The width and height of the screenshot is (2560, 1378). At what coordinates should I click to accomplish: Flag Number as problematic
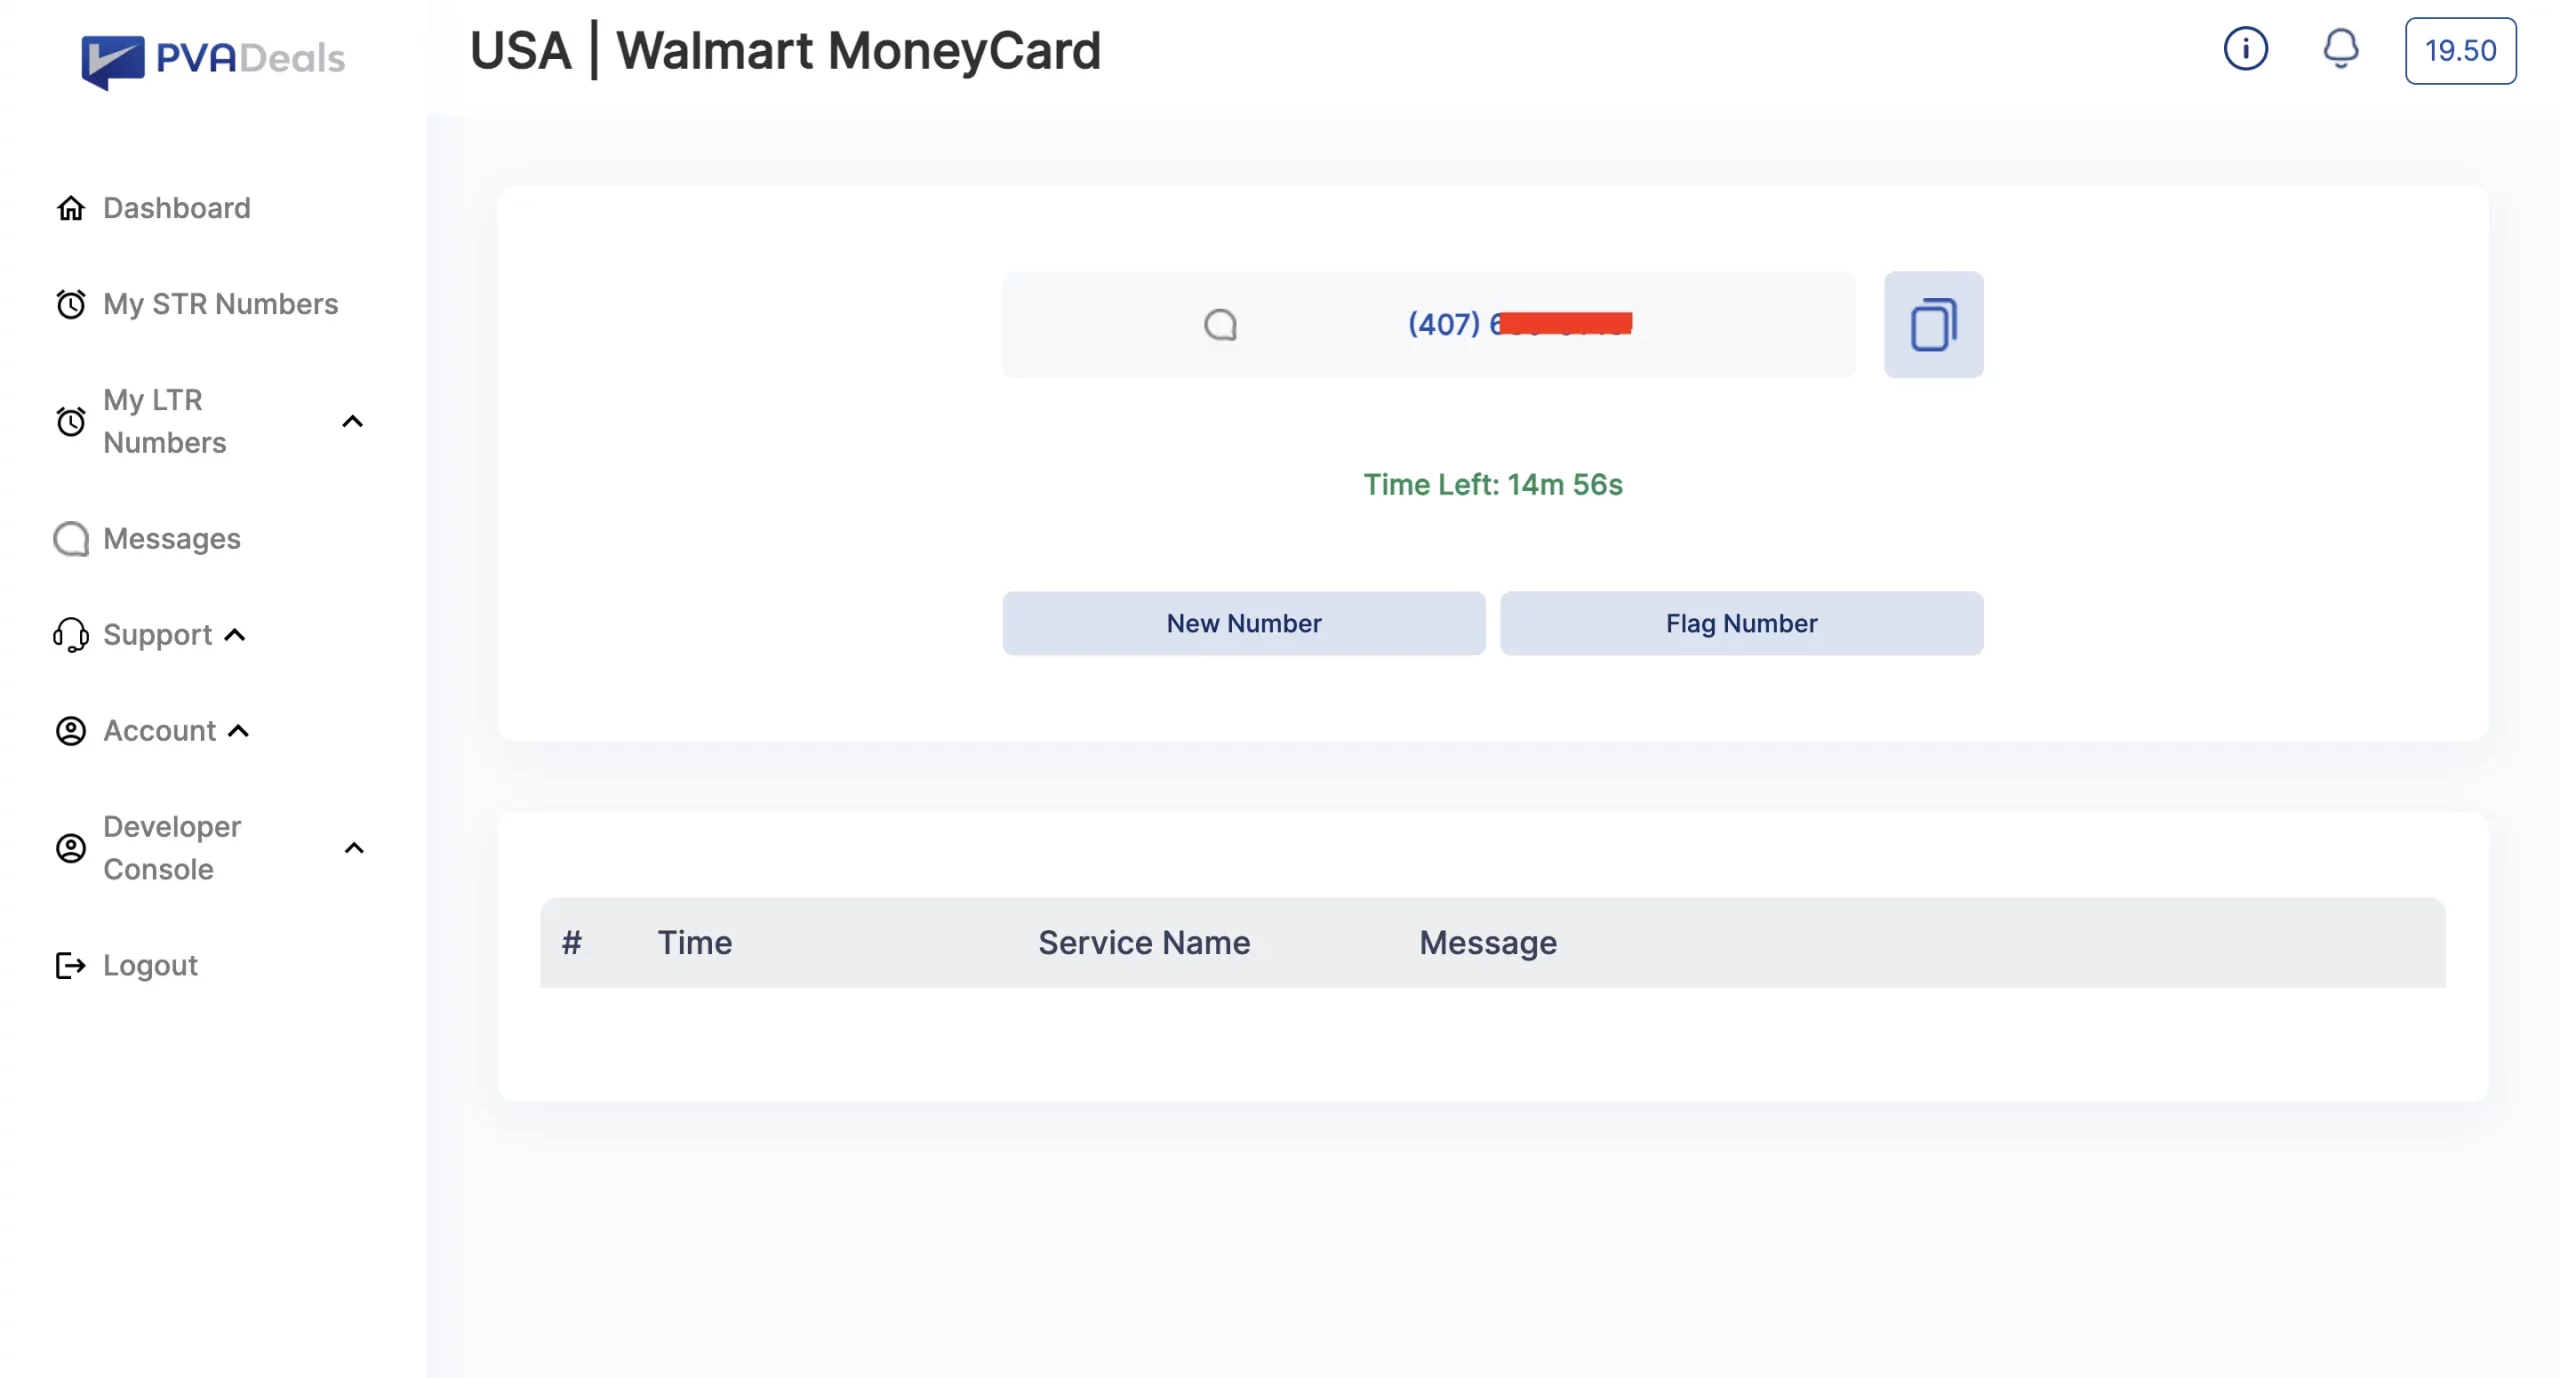[x=1741, y=623]
